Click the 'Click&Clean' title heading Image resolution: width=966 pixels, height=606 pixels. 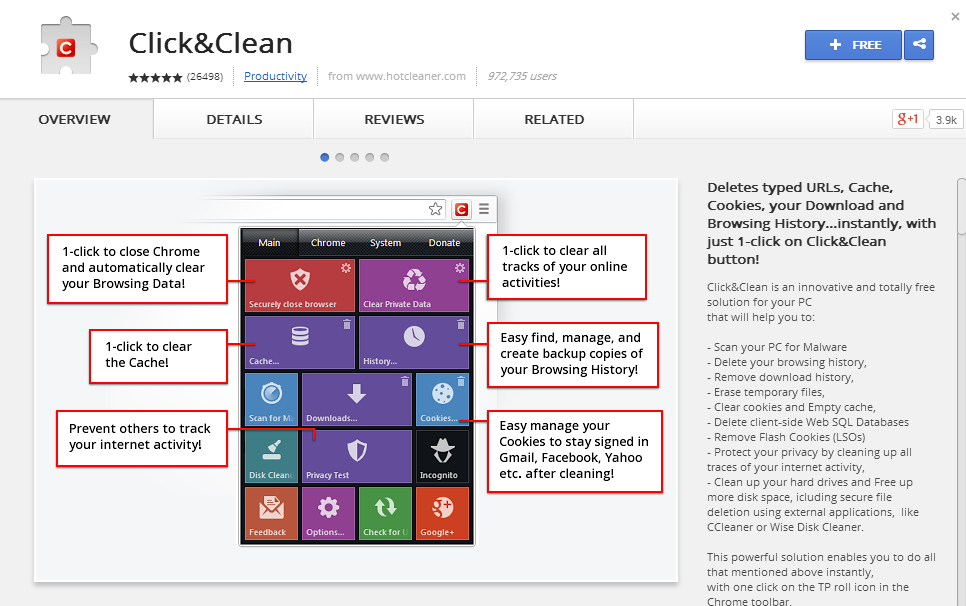(x=210, y=43)
